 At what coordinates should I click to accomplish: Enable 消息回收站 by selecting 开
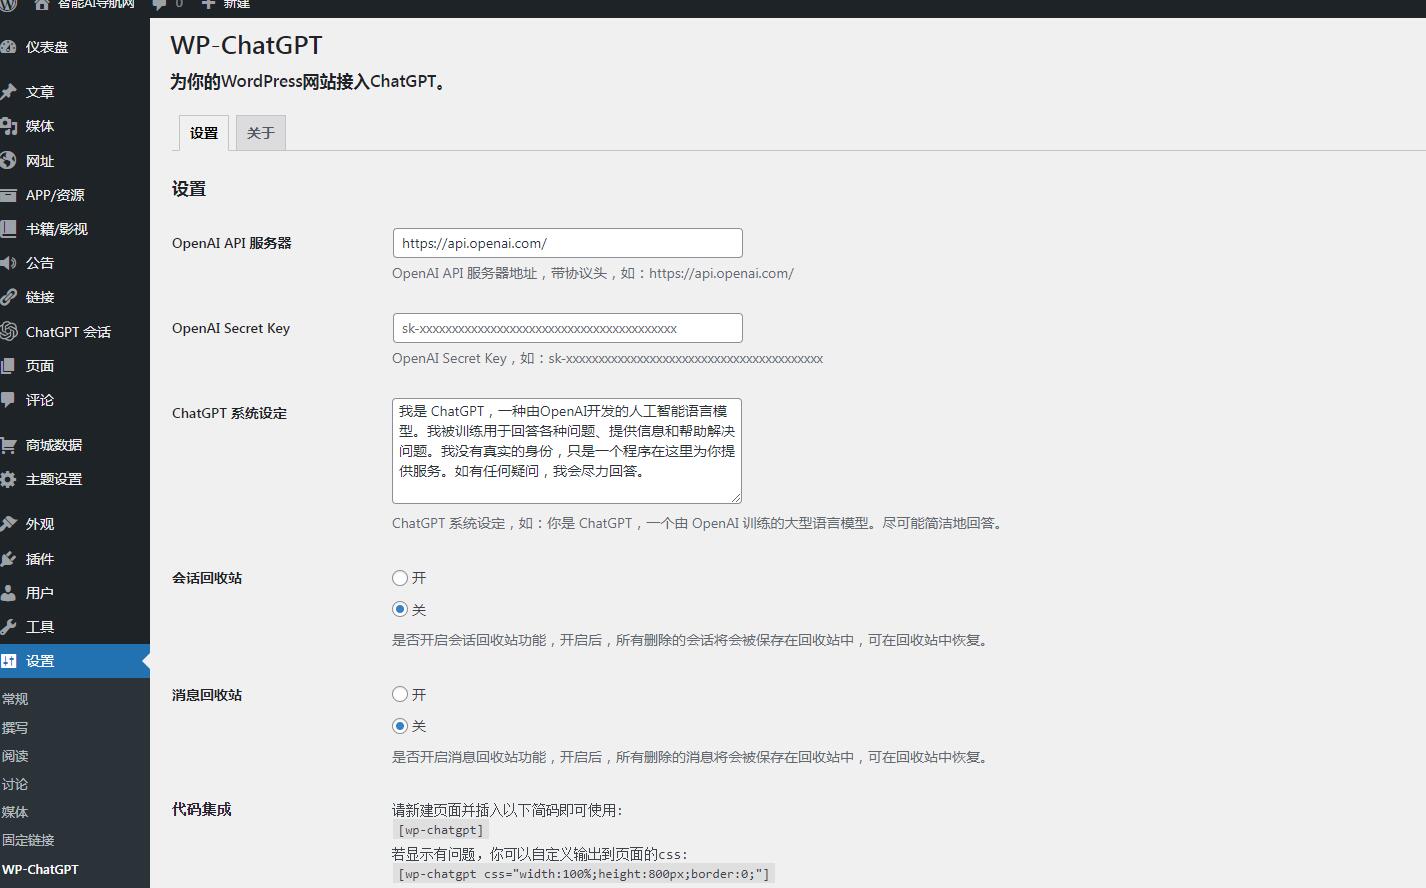400,694
